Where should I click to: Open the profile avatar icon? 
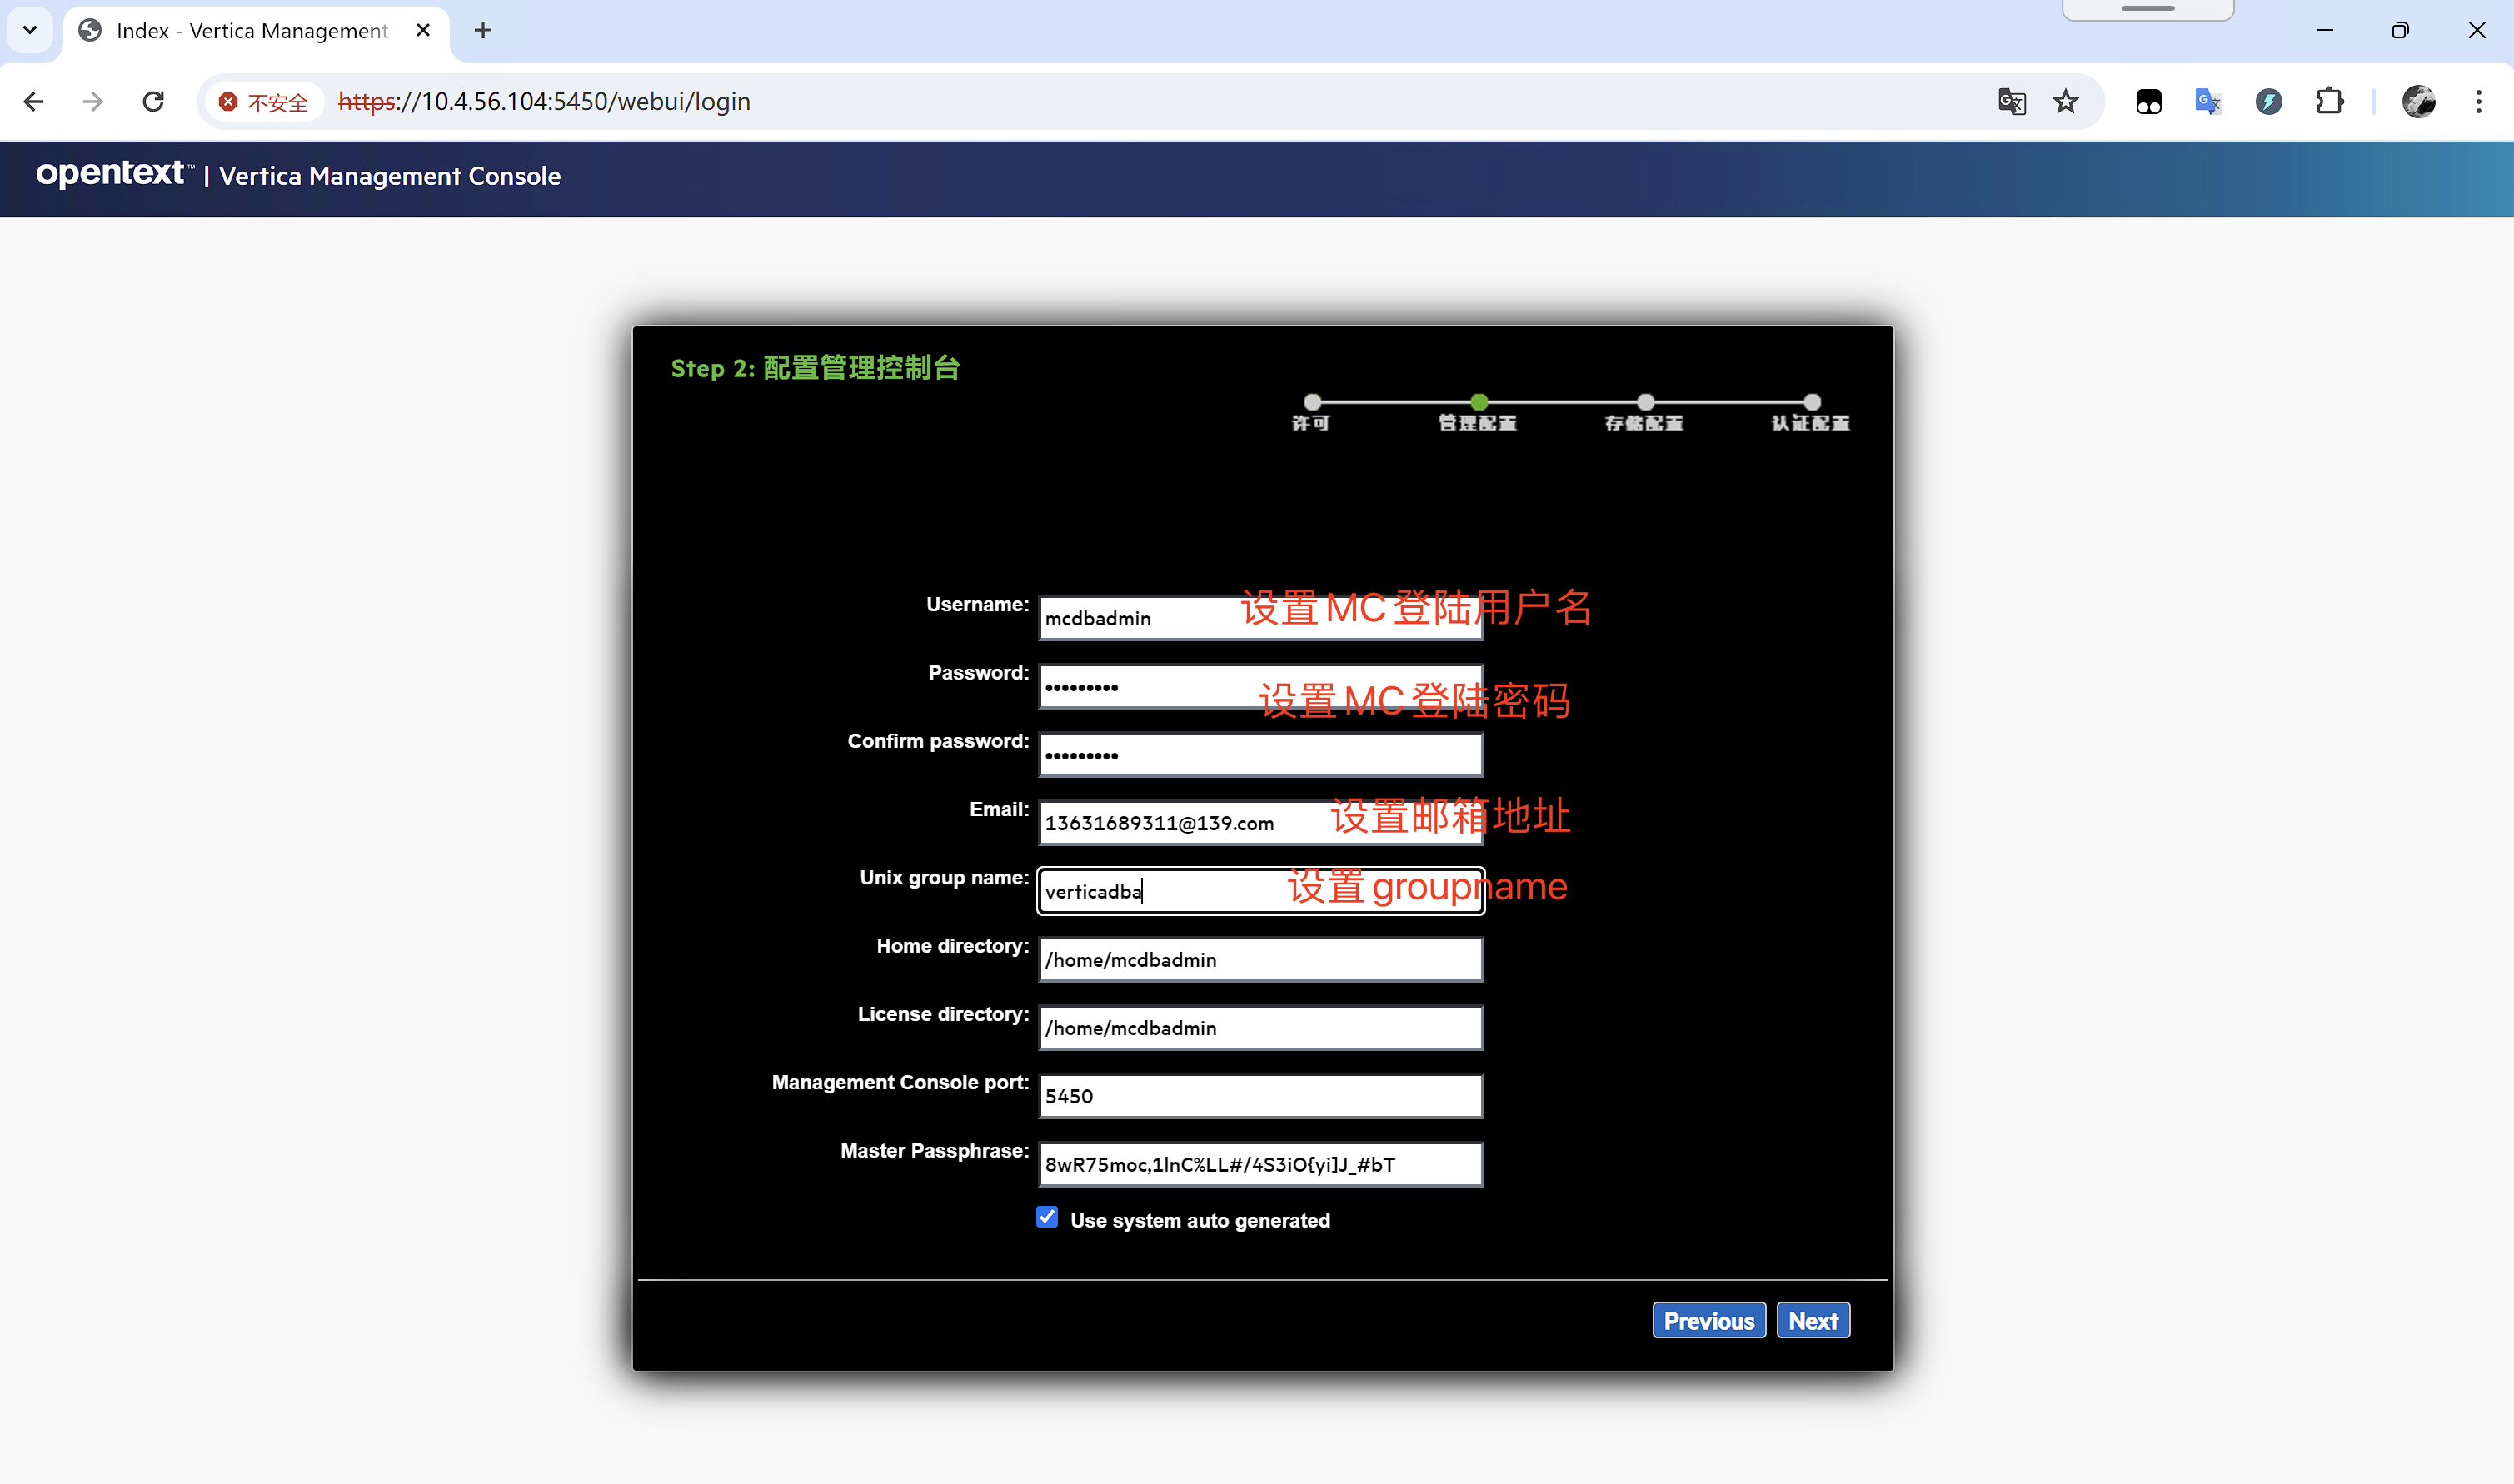tap(2418, 101)
